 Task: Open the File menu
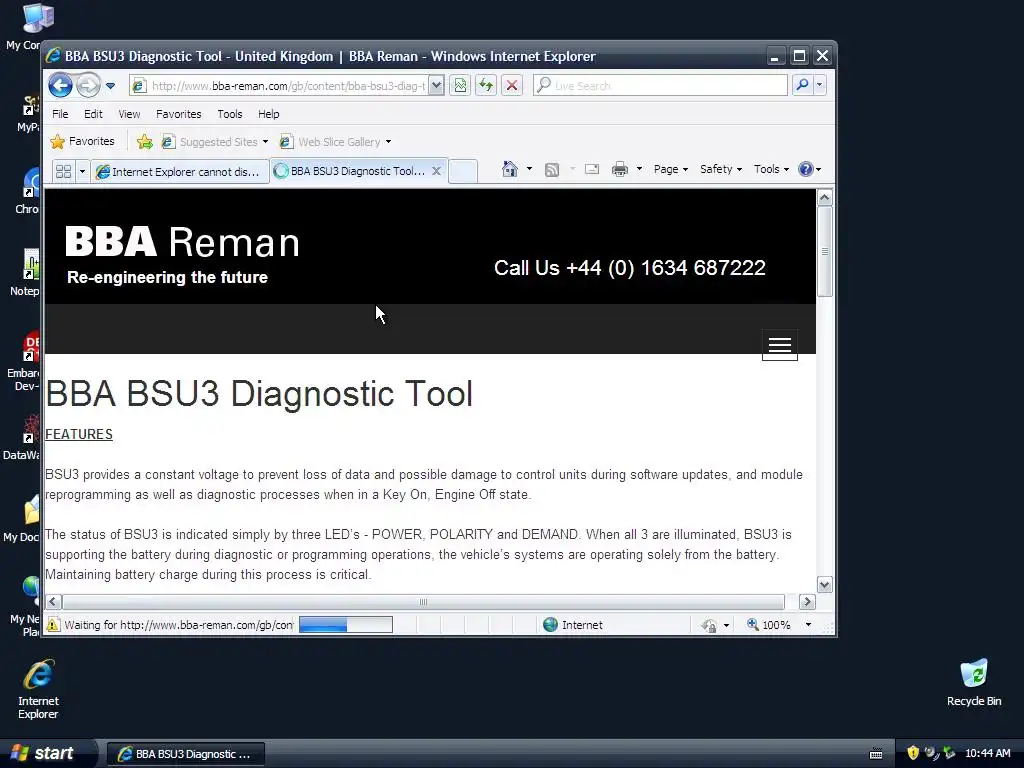tap(60, 114)
